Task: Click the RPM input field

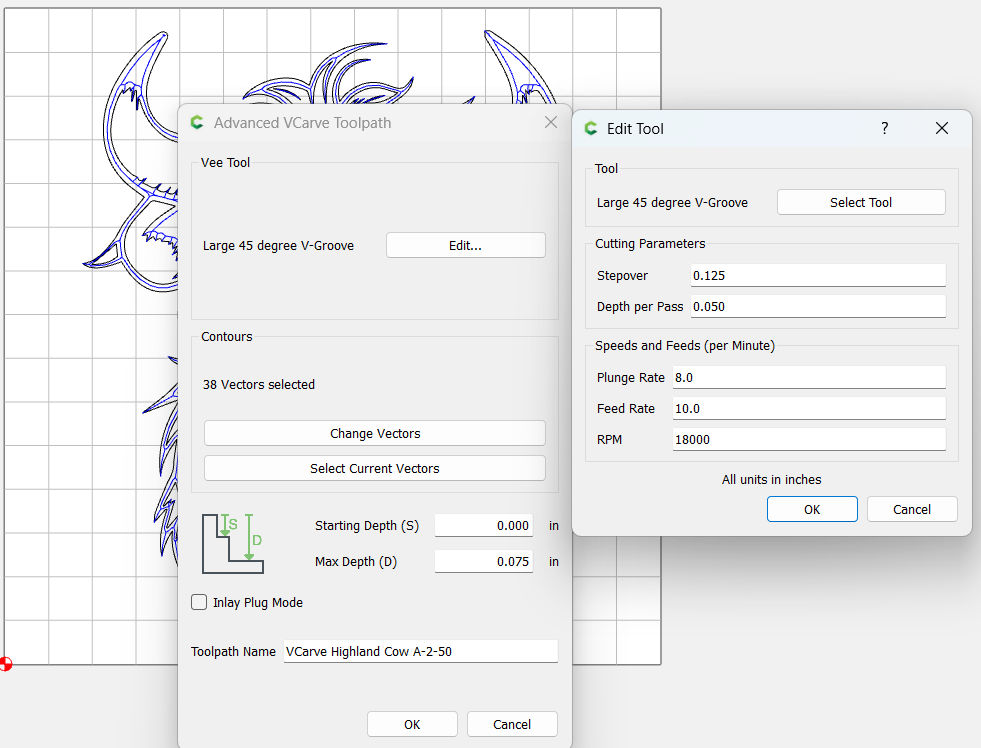Action: (x=809, y=440)
